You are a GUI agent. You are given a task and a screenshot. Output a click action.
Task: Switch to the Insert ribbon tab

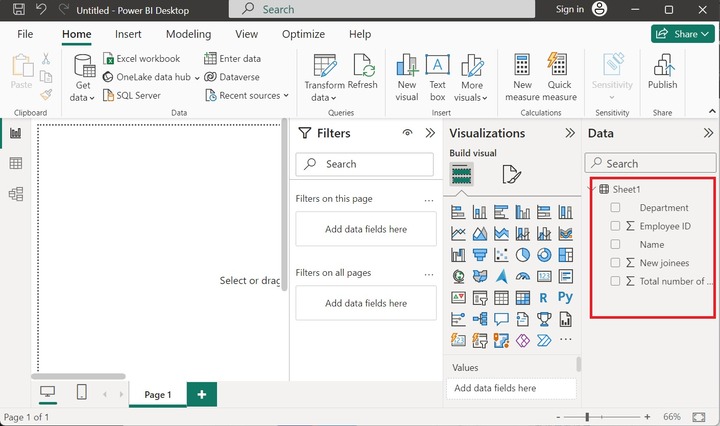[x=128, y=34]
